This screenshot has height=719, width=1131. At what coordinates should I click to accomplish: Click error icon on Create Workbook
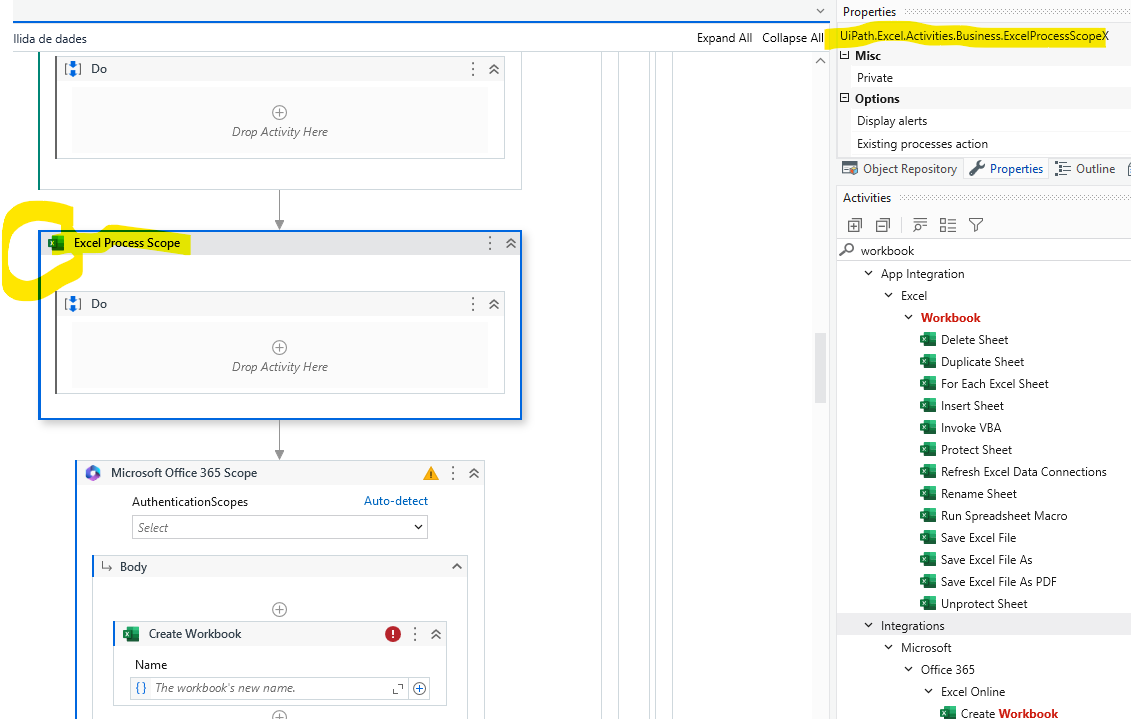(x=392, y=634)
